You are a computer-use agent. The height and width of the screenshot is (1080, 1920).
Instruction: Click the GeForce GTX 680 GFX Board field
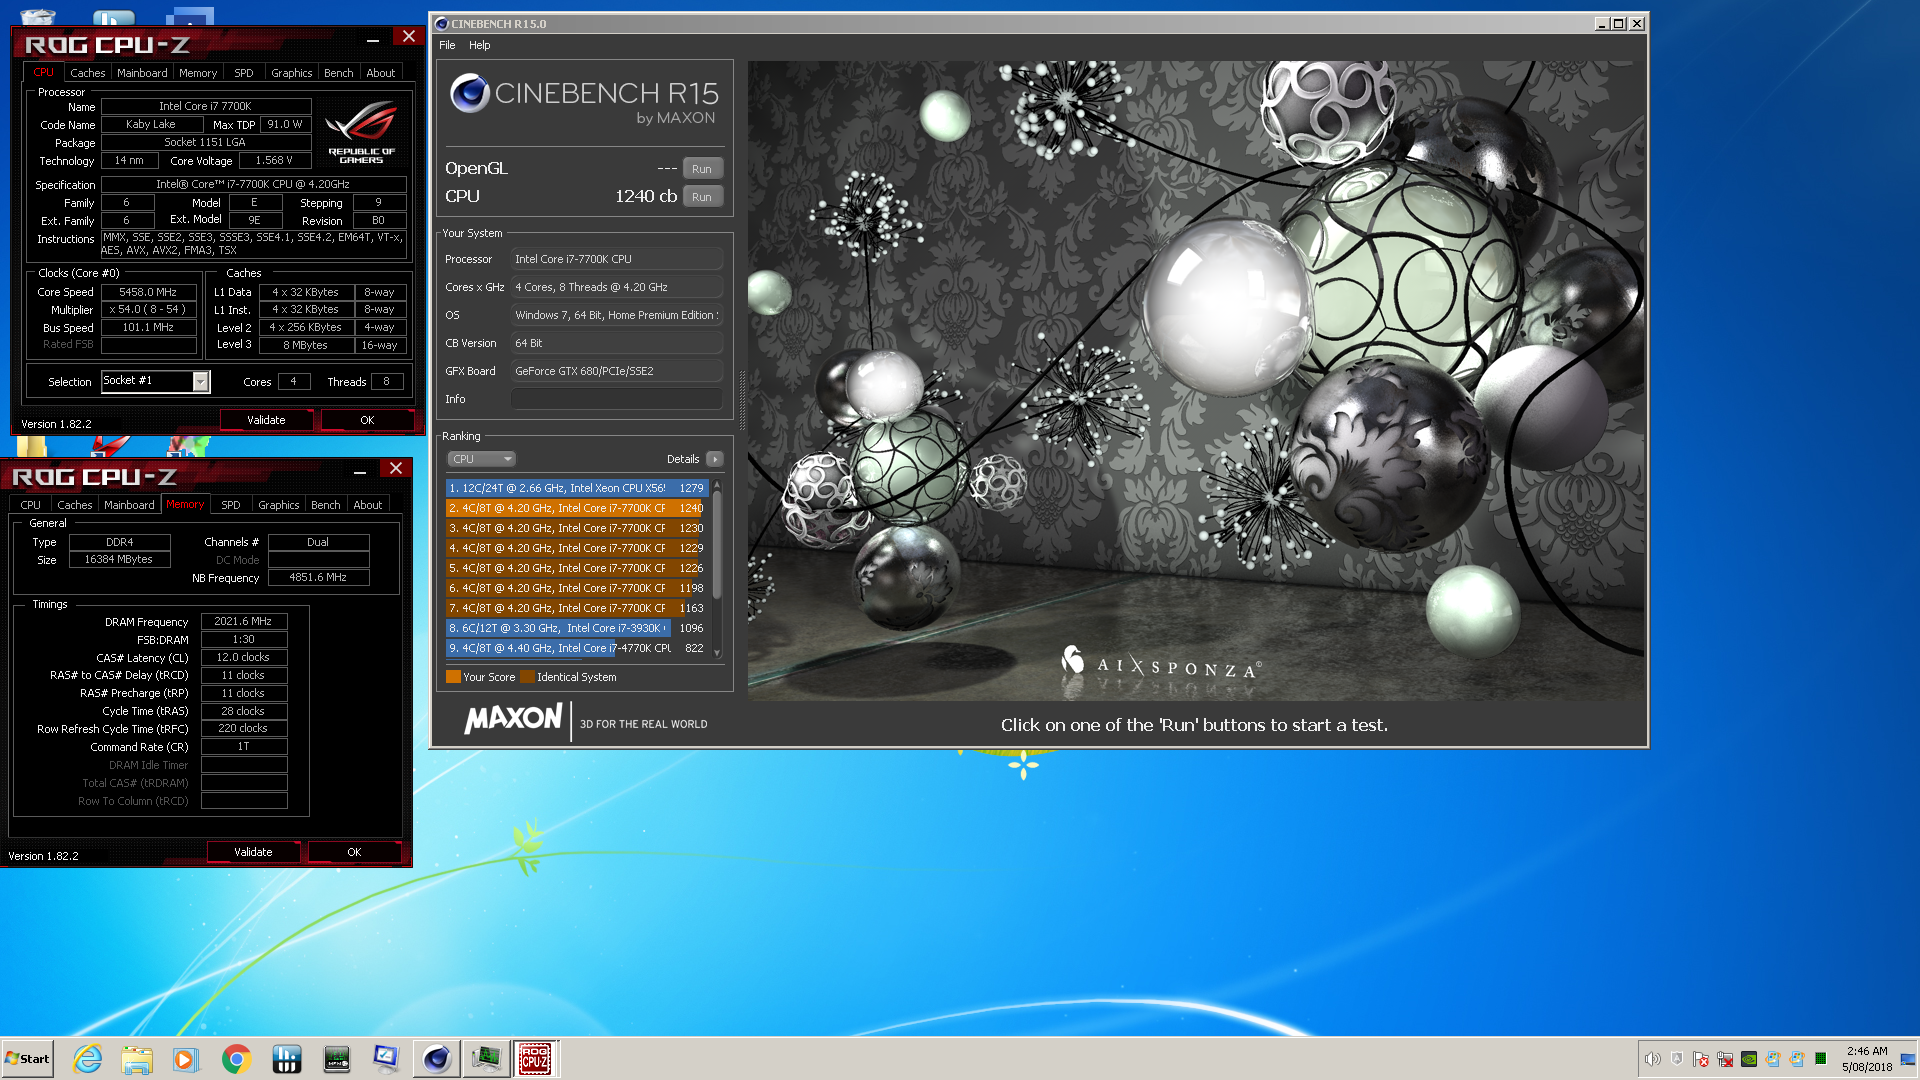[616, 371]
